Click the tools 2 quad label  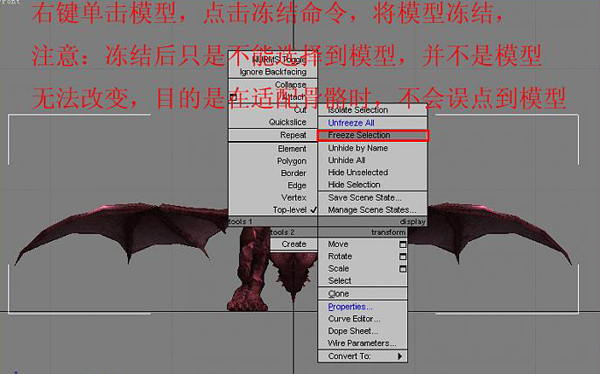(282, 232)
